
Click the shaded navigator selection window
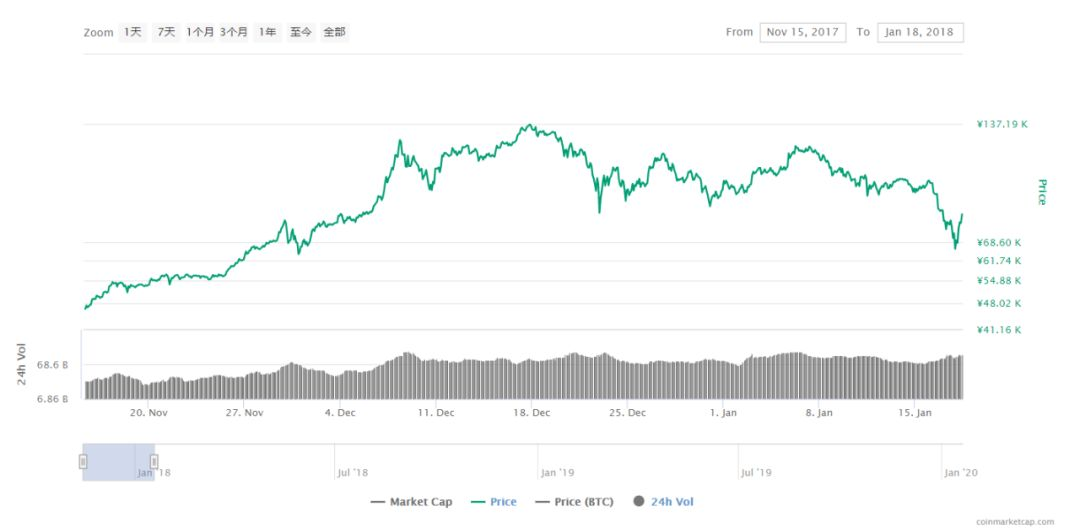click(118, 462)
